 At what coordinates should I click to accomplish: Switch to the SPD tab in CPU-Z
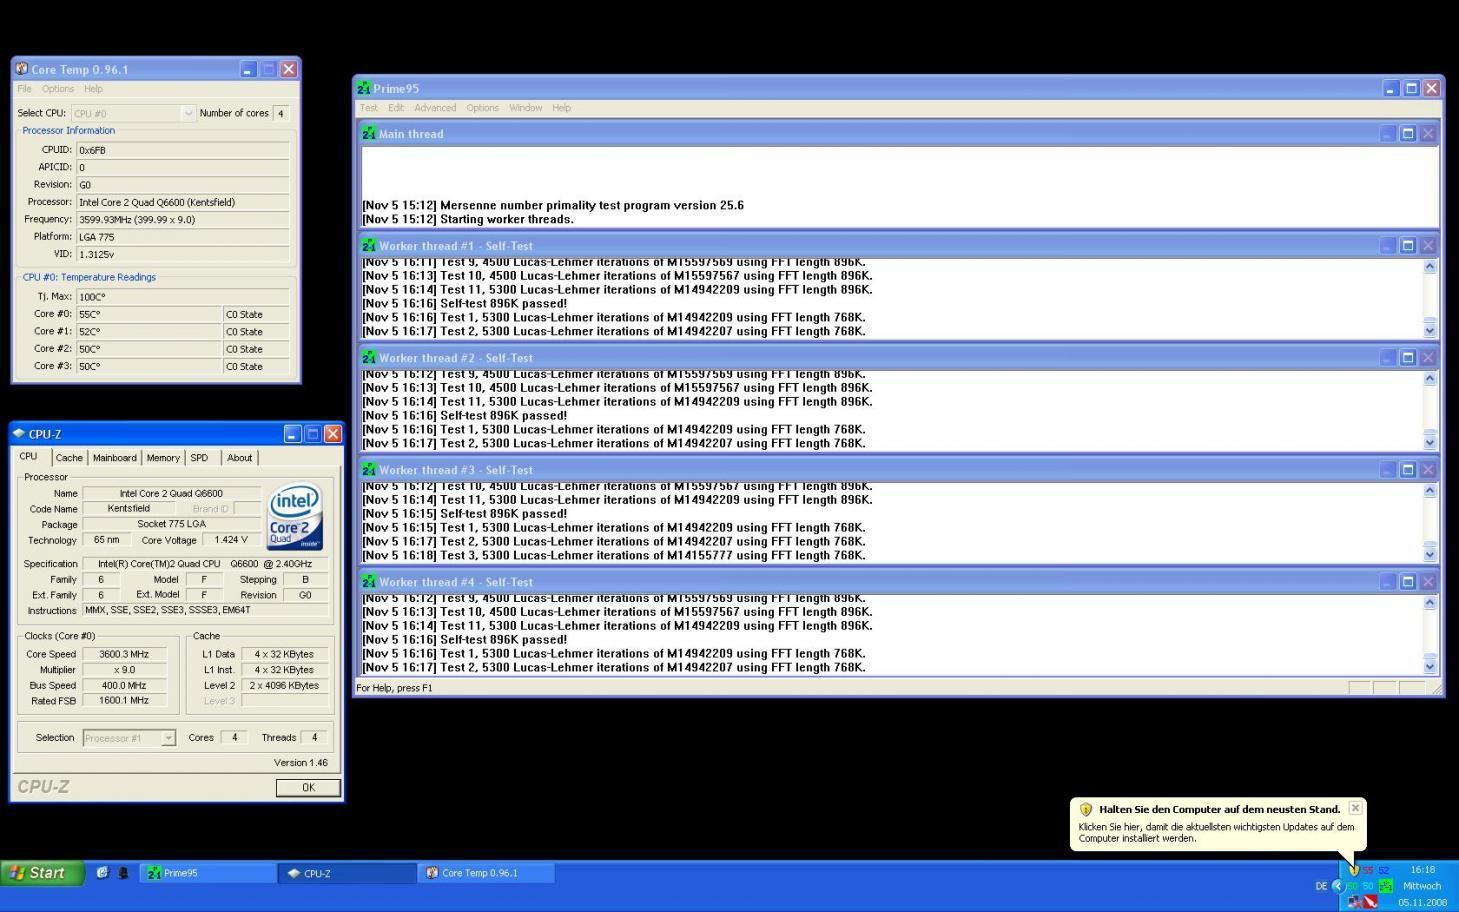(200, 458)
